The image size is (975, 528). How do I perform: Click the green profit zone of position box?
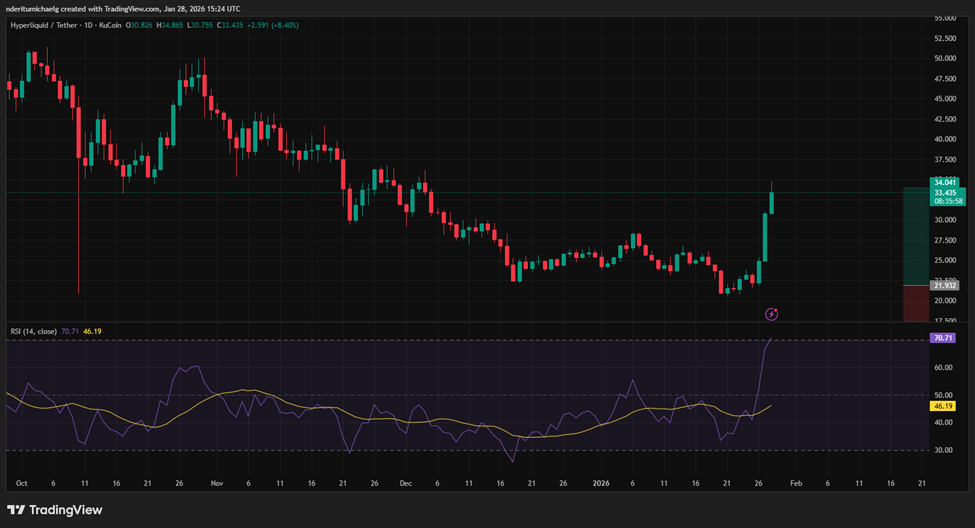coord(916,235)
